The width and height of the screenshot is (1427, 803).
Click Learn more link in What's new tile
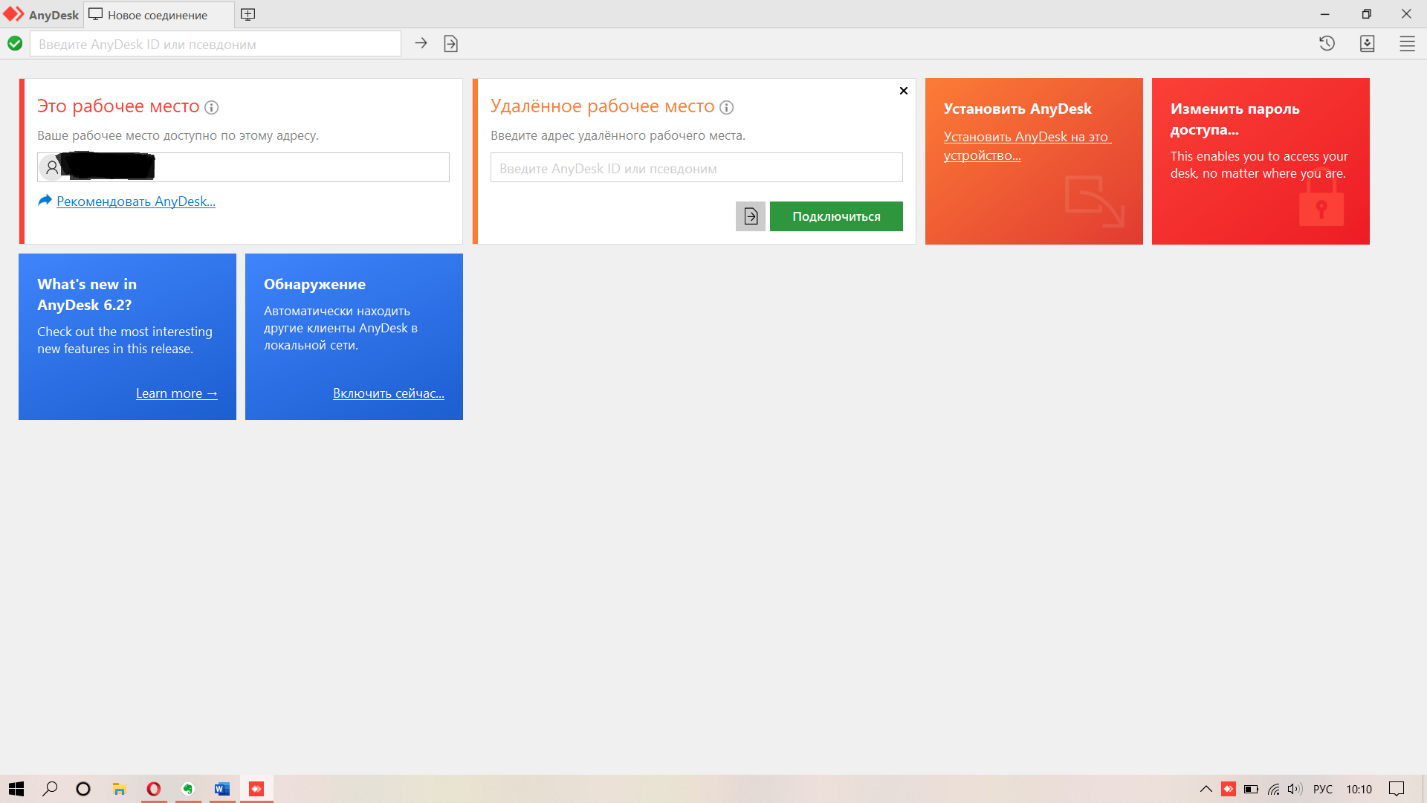pyautogui.click(x=177, y=393)
